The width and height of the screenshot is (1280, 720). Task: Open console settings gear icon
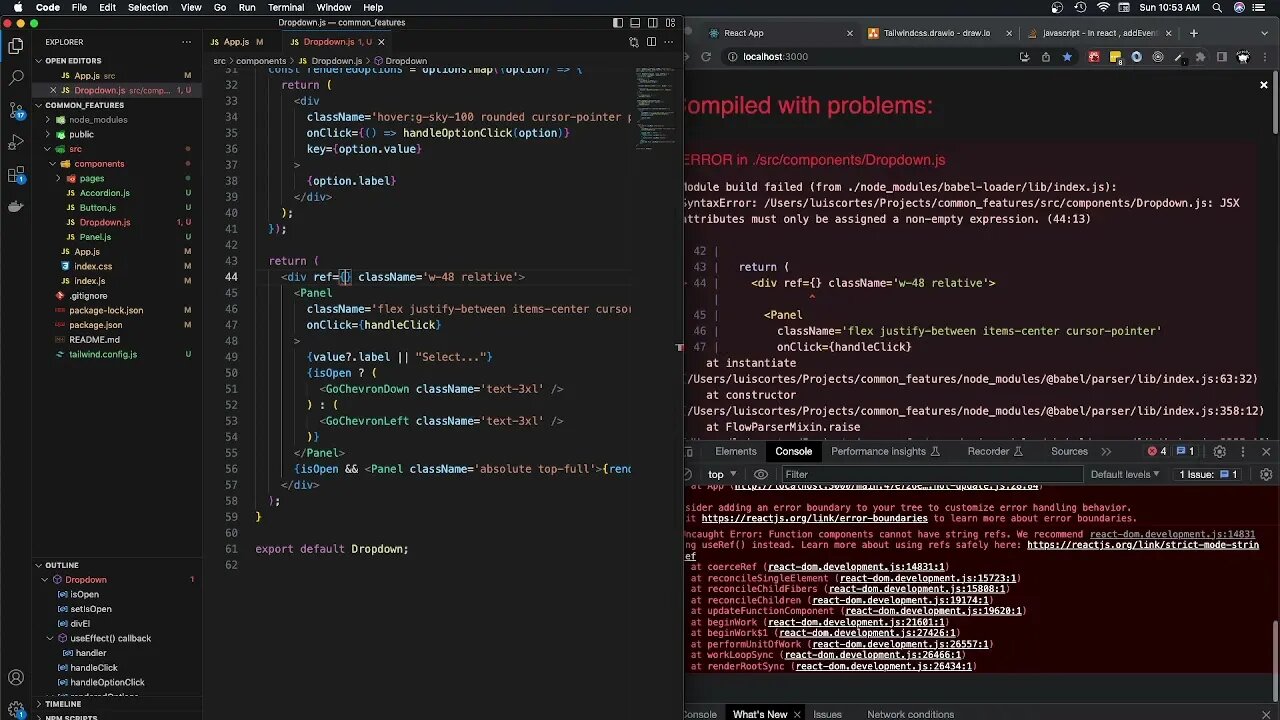click(x=1265, y=474)
